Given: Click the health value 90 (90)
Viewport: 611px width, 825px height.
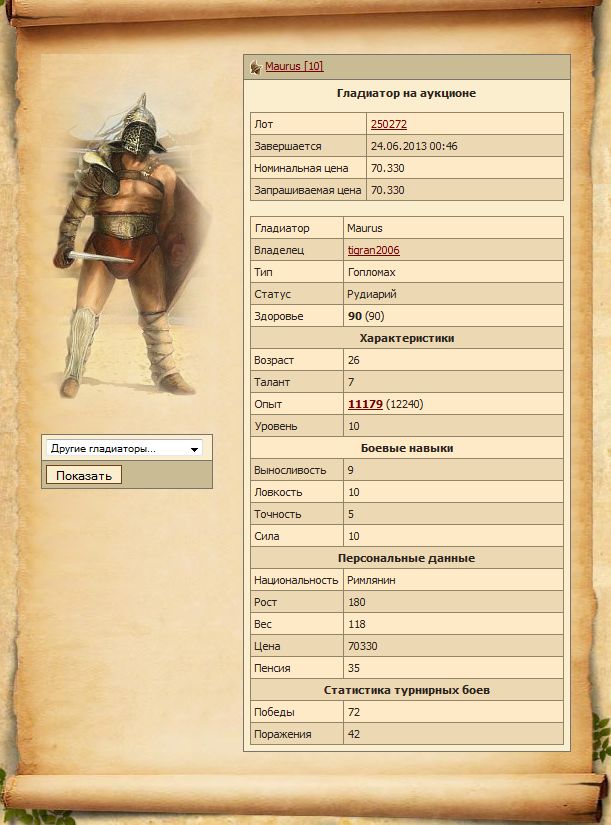Looking at the screenshot, I should [366, 316].
